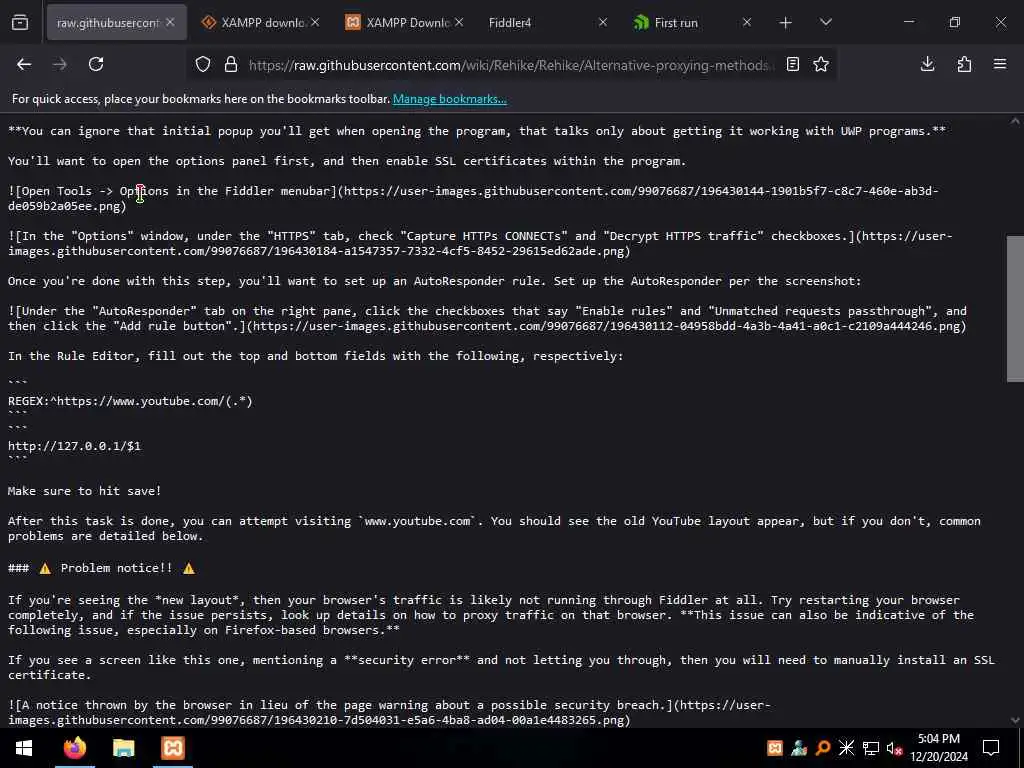The height and width of the screenshot is (768, 1024).
Task: Click the "In the Rule Editor" sentence
Action: tap(315, 356)
